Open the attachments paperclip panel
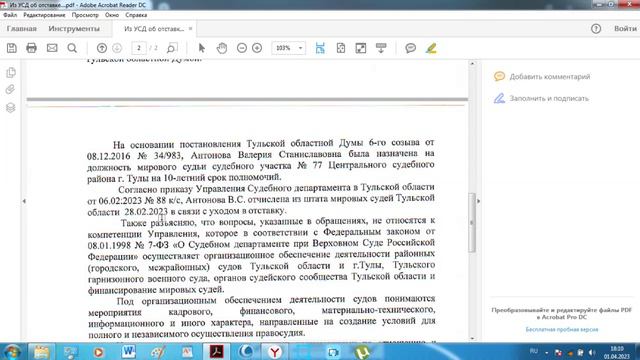Viewport: 640px width, 360px height. pos(11,90)
